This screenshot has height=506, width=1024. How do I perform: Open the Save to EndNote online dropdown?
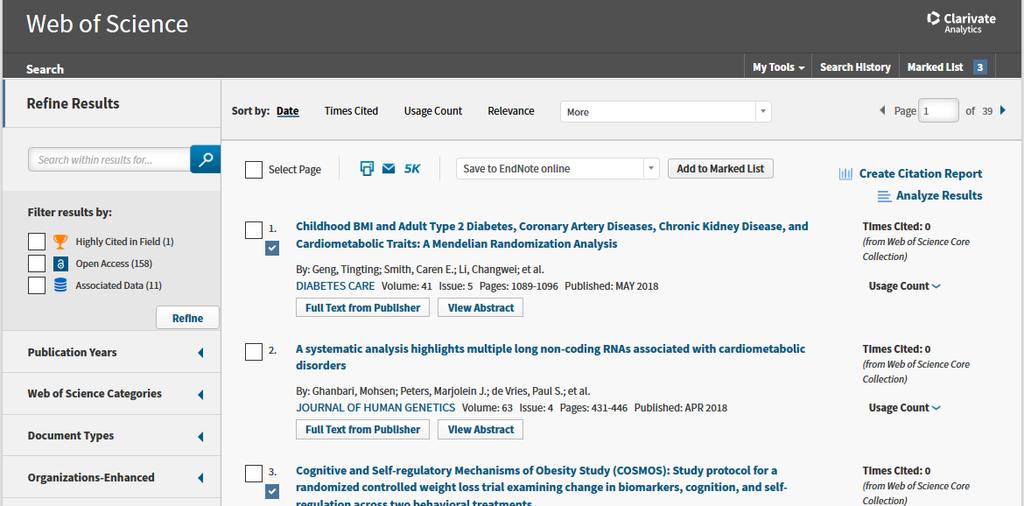pyautogui.click(x=558, y=168)
